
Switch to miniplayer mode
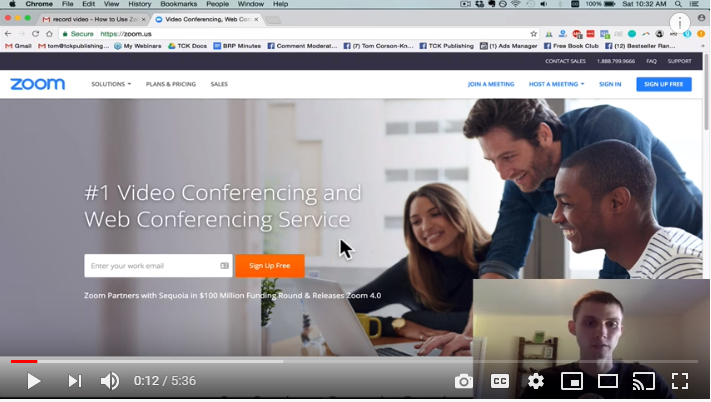[x=572, y=381]
